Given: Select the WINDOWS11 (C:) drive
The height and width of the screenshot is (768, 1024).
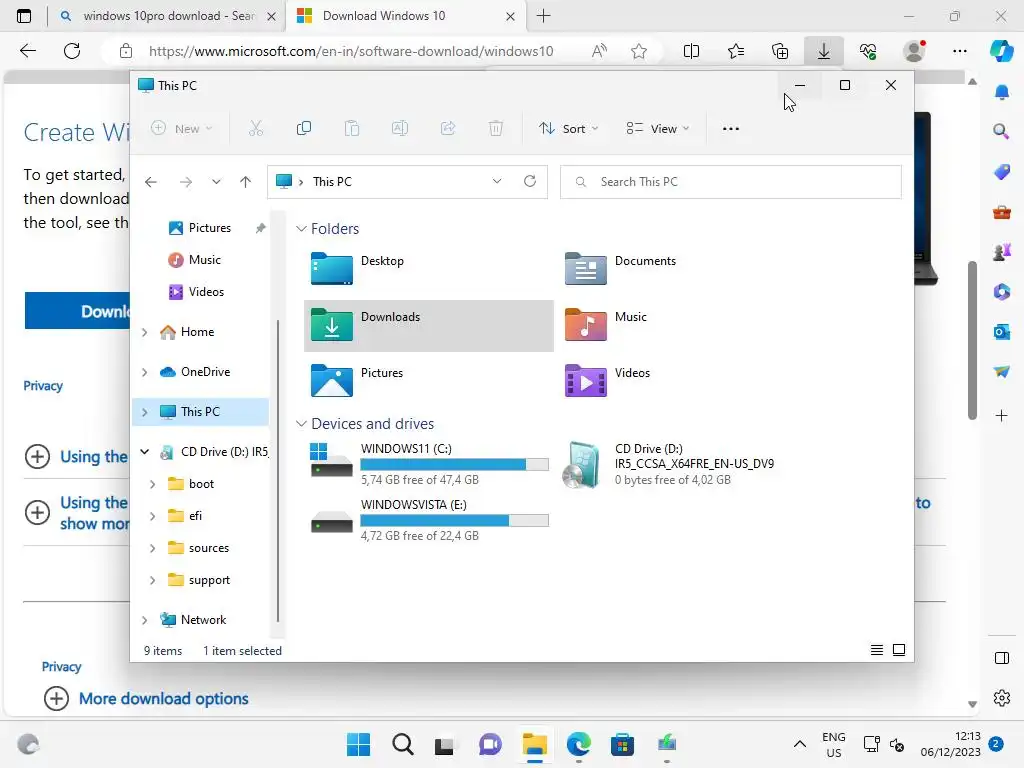Looking at the screenshot, I should pos(429,464).
